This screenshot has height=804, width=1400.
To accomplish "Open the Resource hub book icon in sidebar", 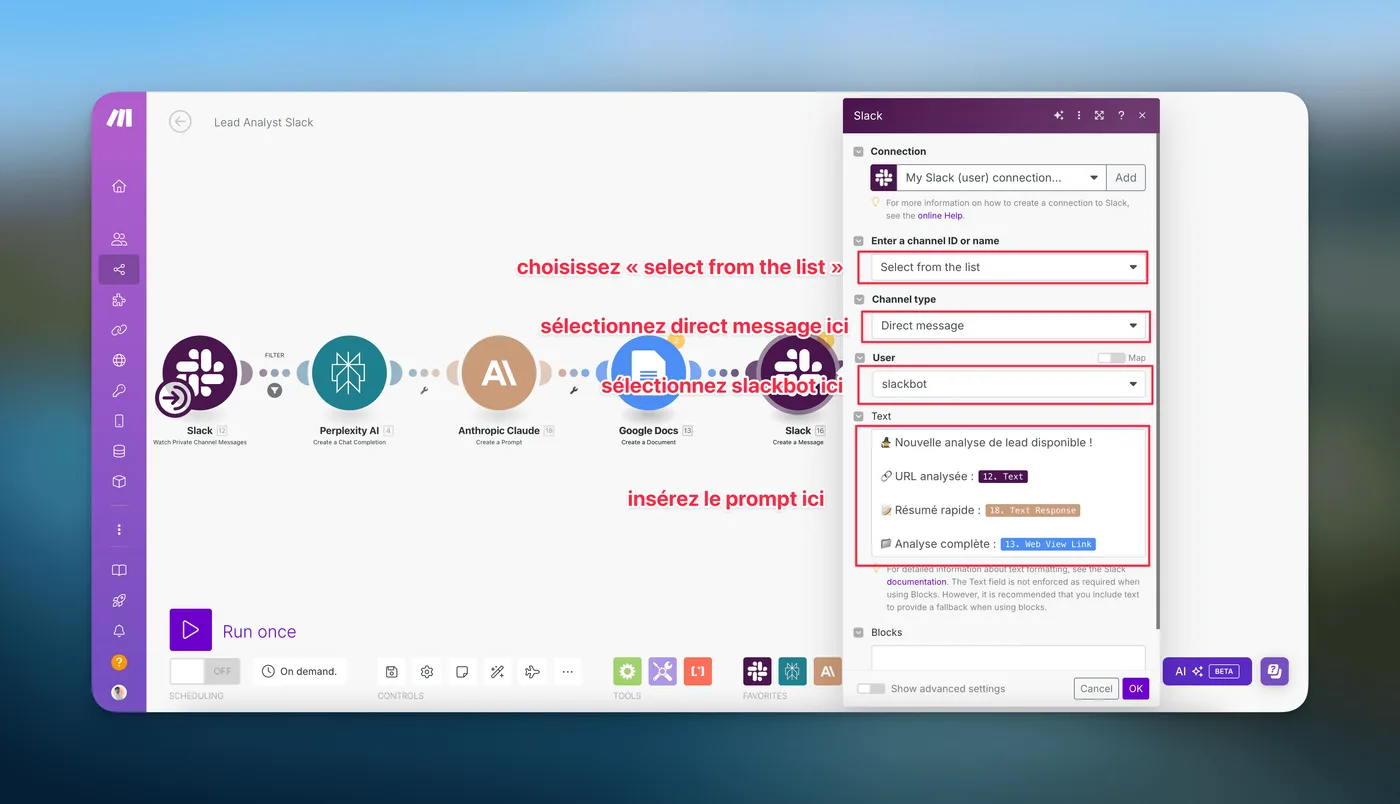I will tap(119, 570).
